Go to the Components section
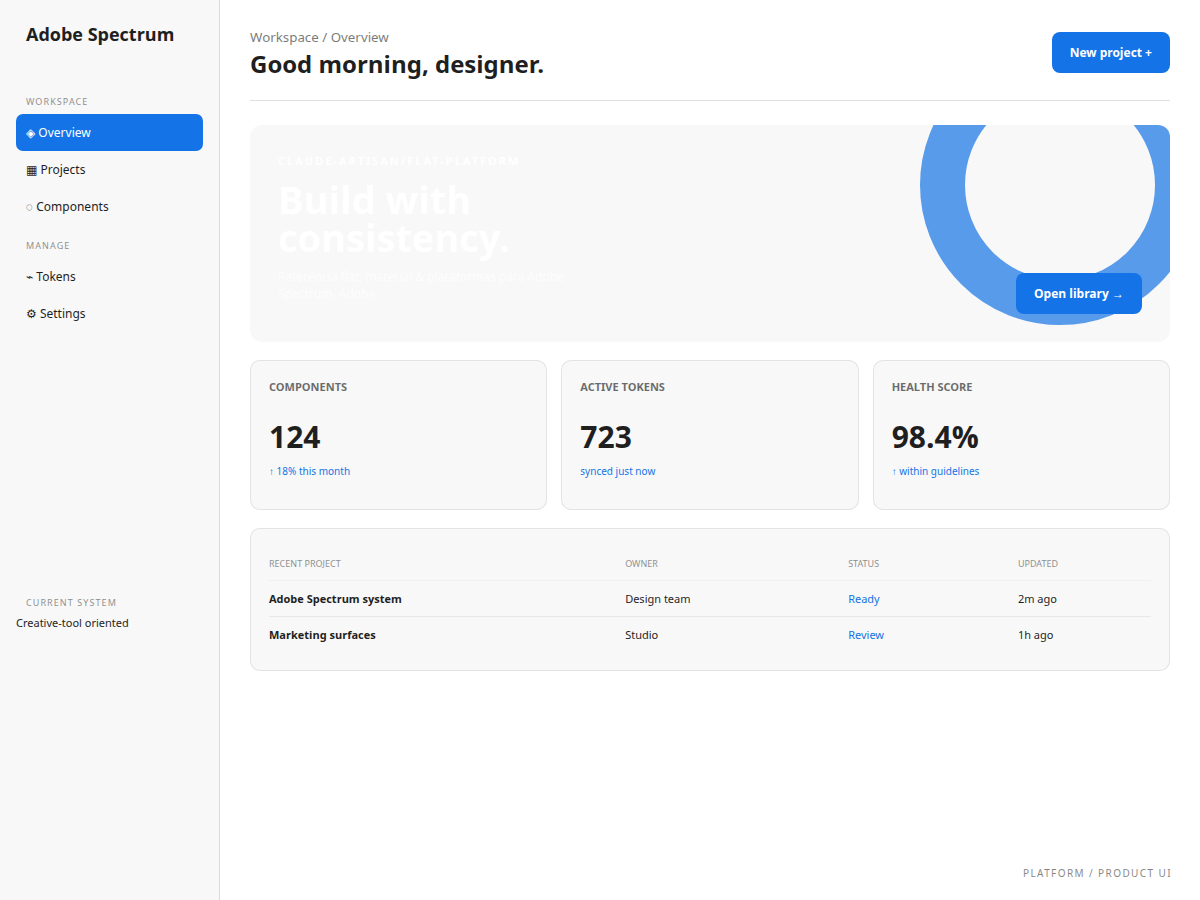This screenshot has height=900, width=1200. (x=109, y=207)
